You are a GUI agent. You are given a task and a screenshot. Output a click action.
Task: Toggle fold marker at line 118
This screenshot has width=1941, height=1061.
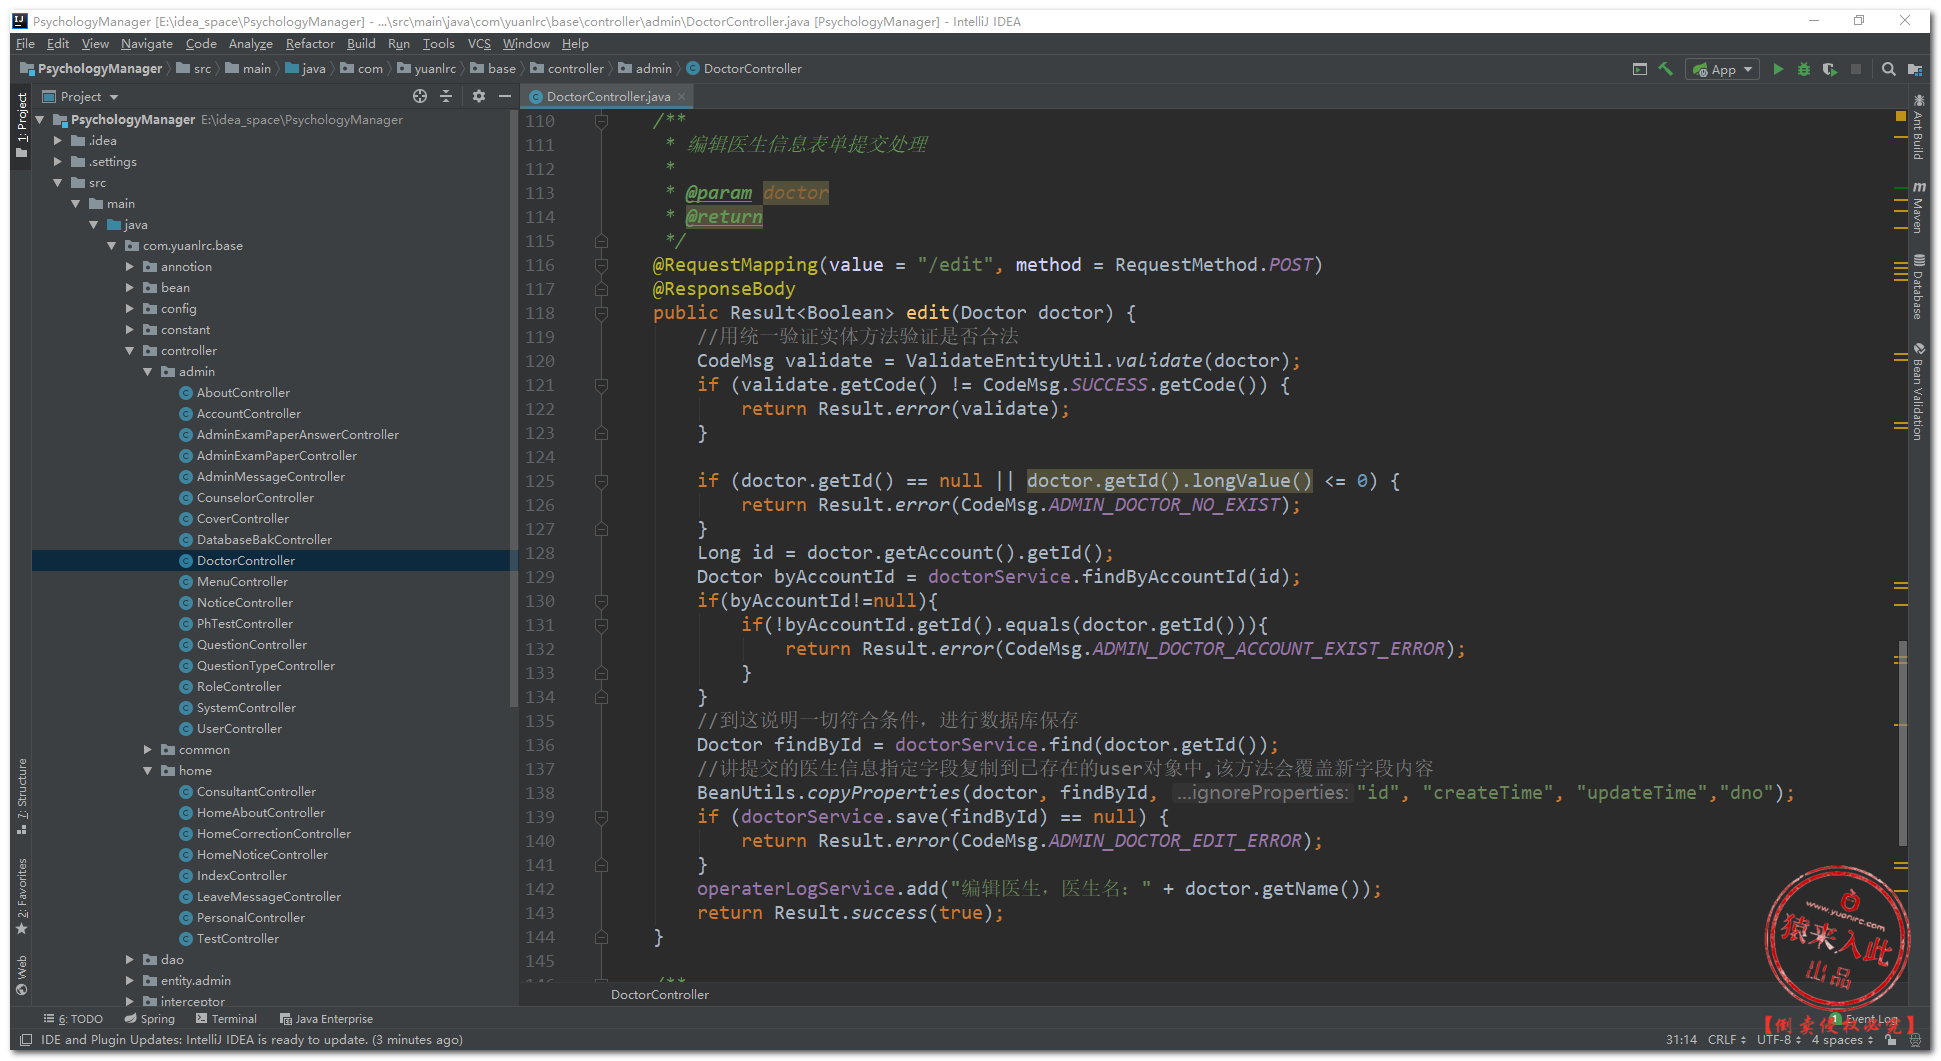pos(601,313)
